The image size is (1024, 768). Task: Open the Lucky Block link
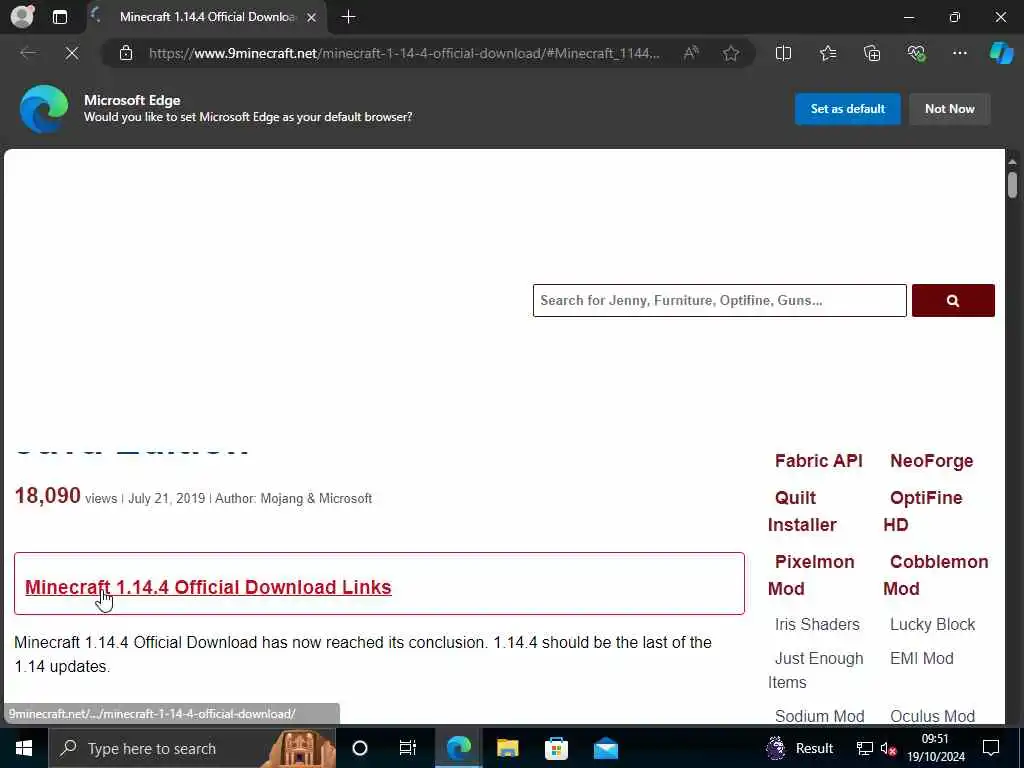pyautogui.click(x=932, y=624)
